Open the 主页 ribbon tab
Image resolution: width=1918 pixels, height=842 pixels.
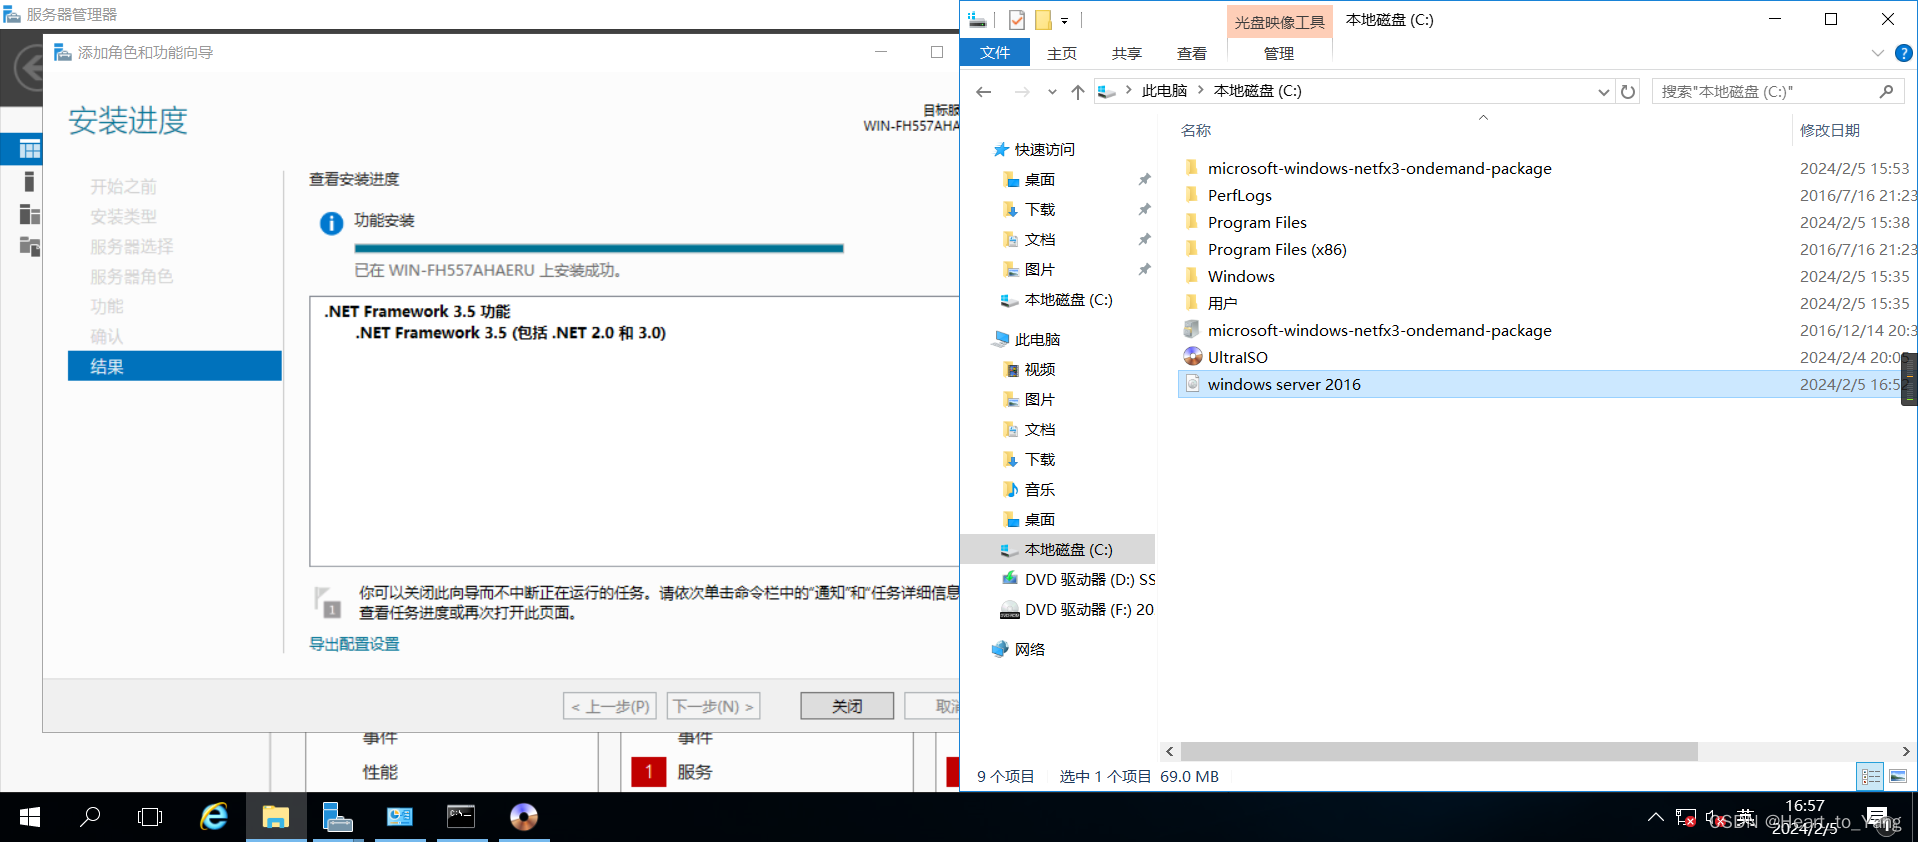point(1062,53)
